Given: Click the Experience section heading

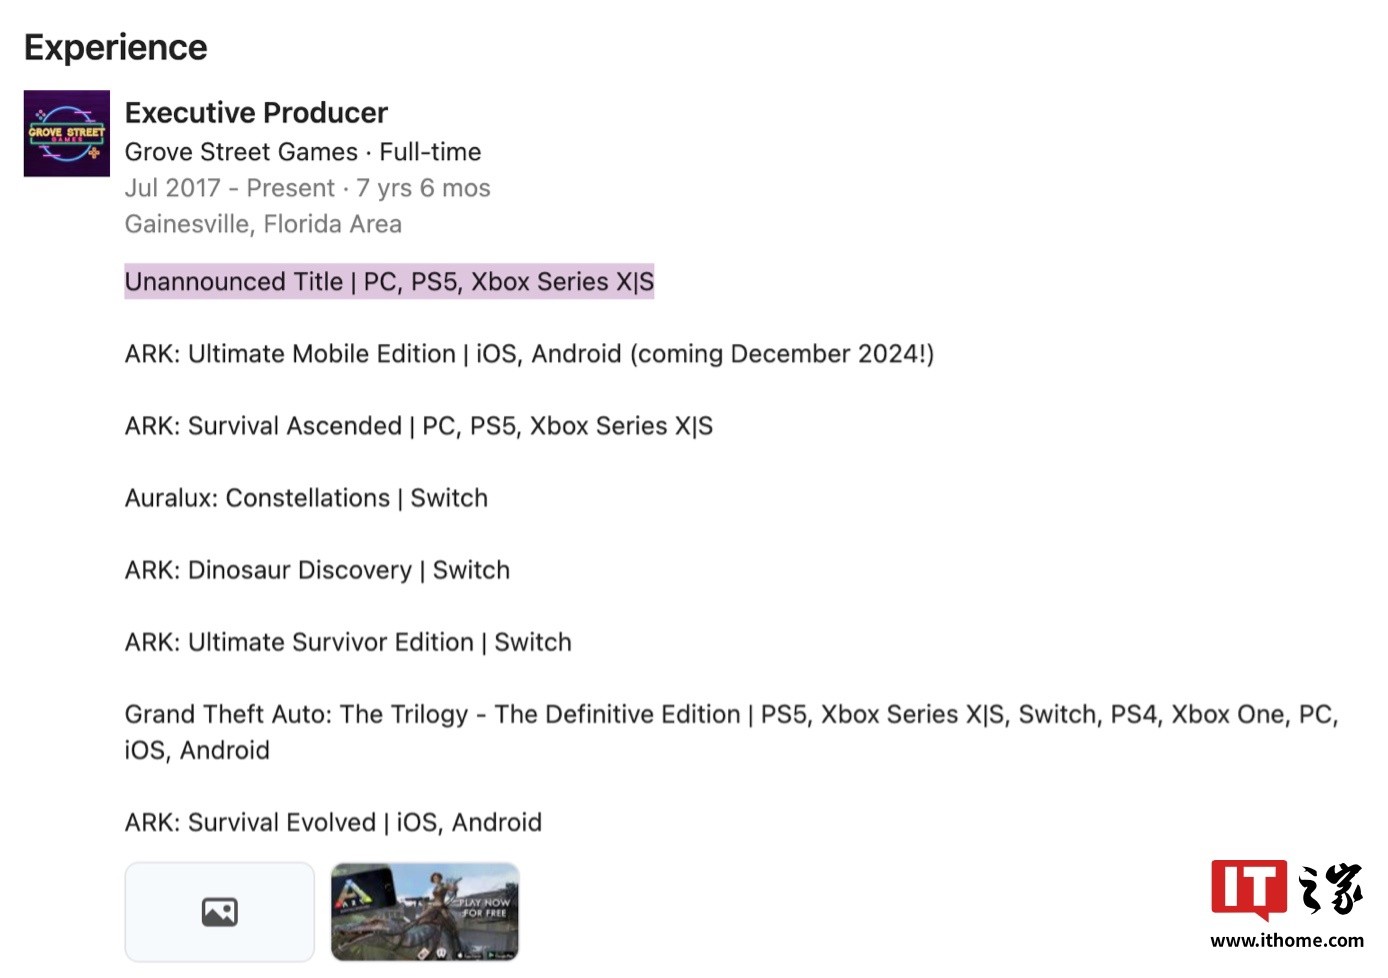Looking at the screenshot, I should coord(116,46).
